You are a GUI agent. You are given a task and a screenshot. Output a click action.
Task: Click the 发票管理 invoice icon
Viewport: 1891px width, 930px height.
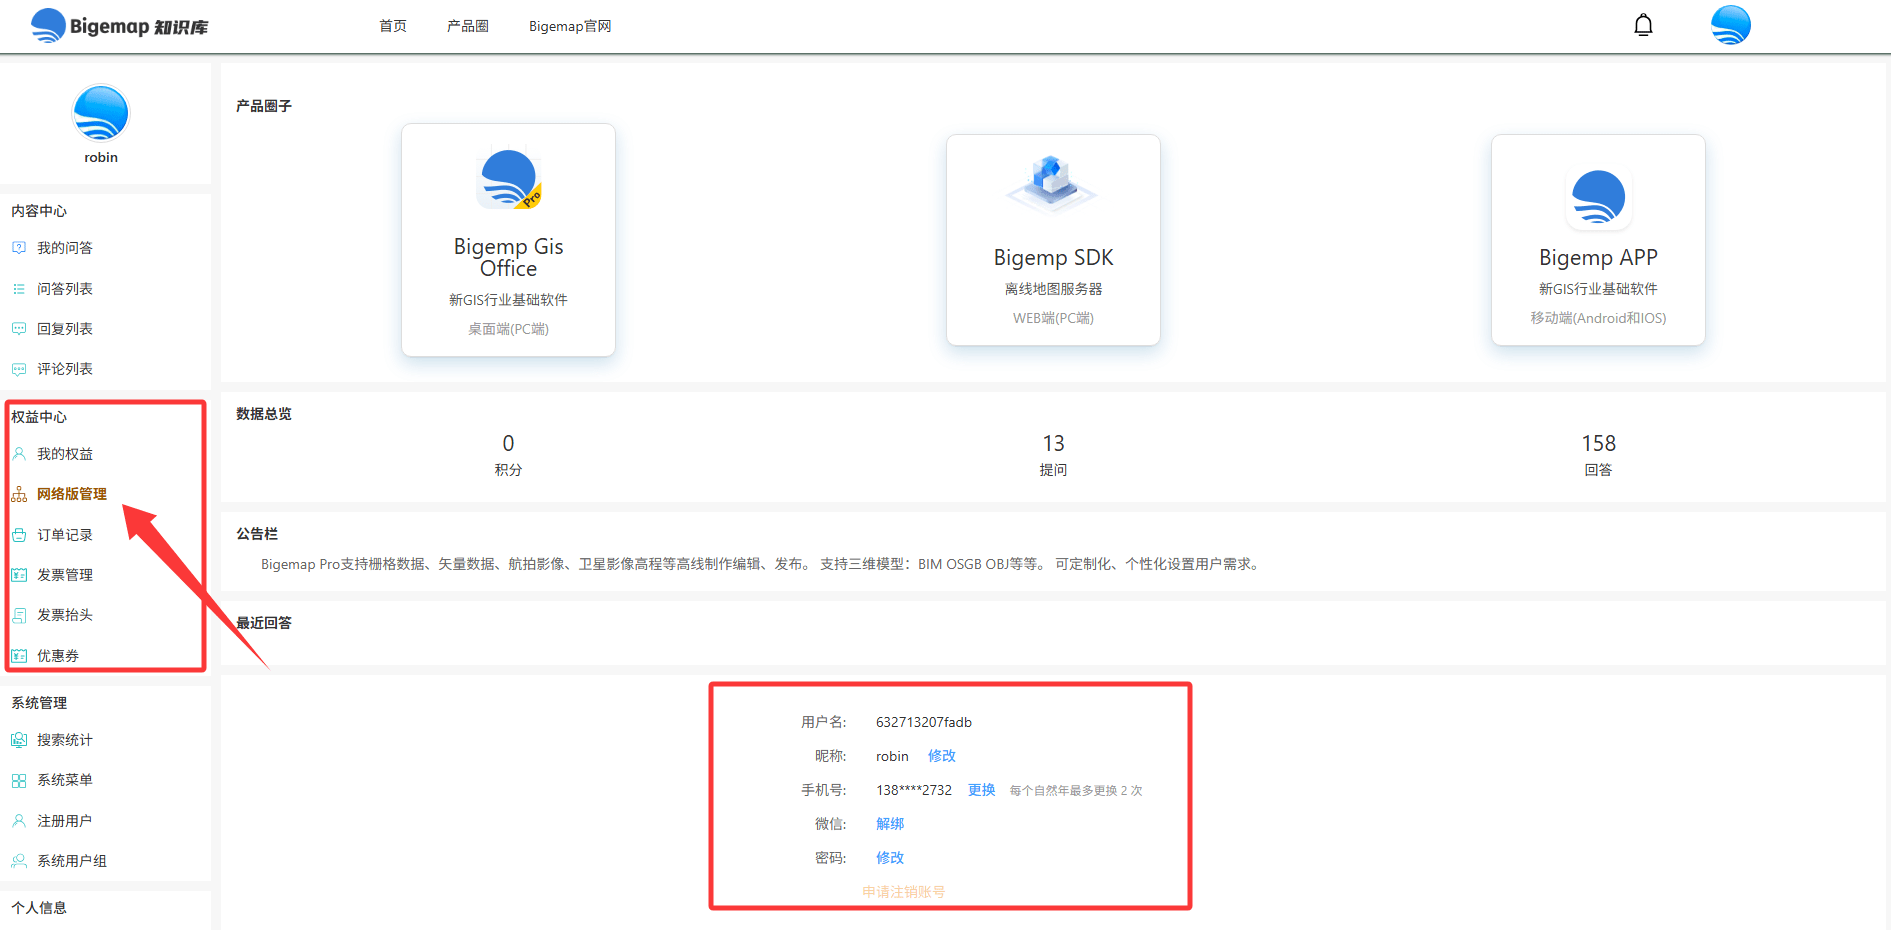[19, 575]
